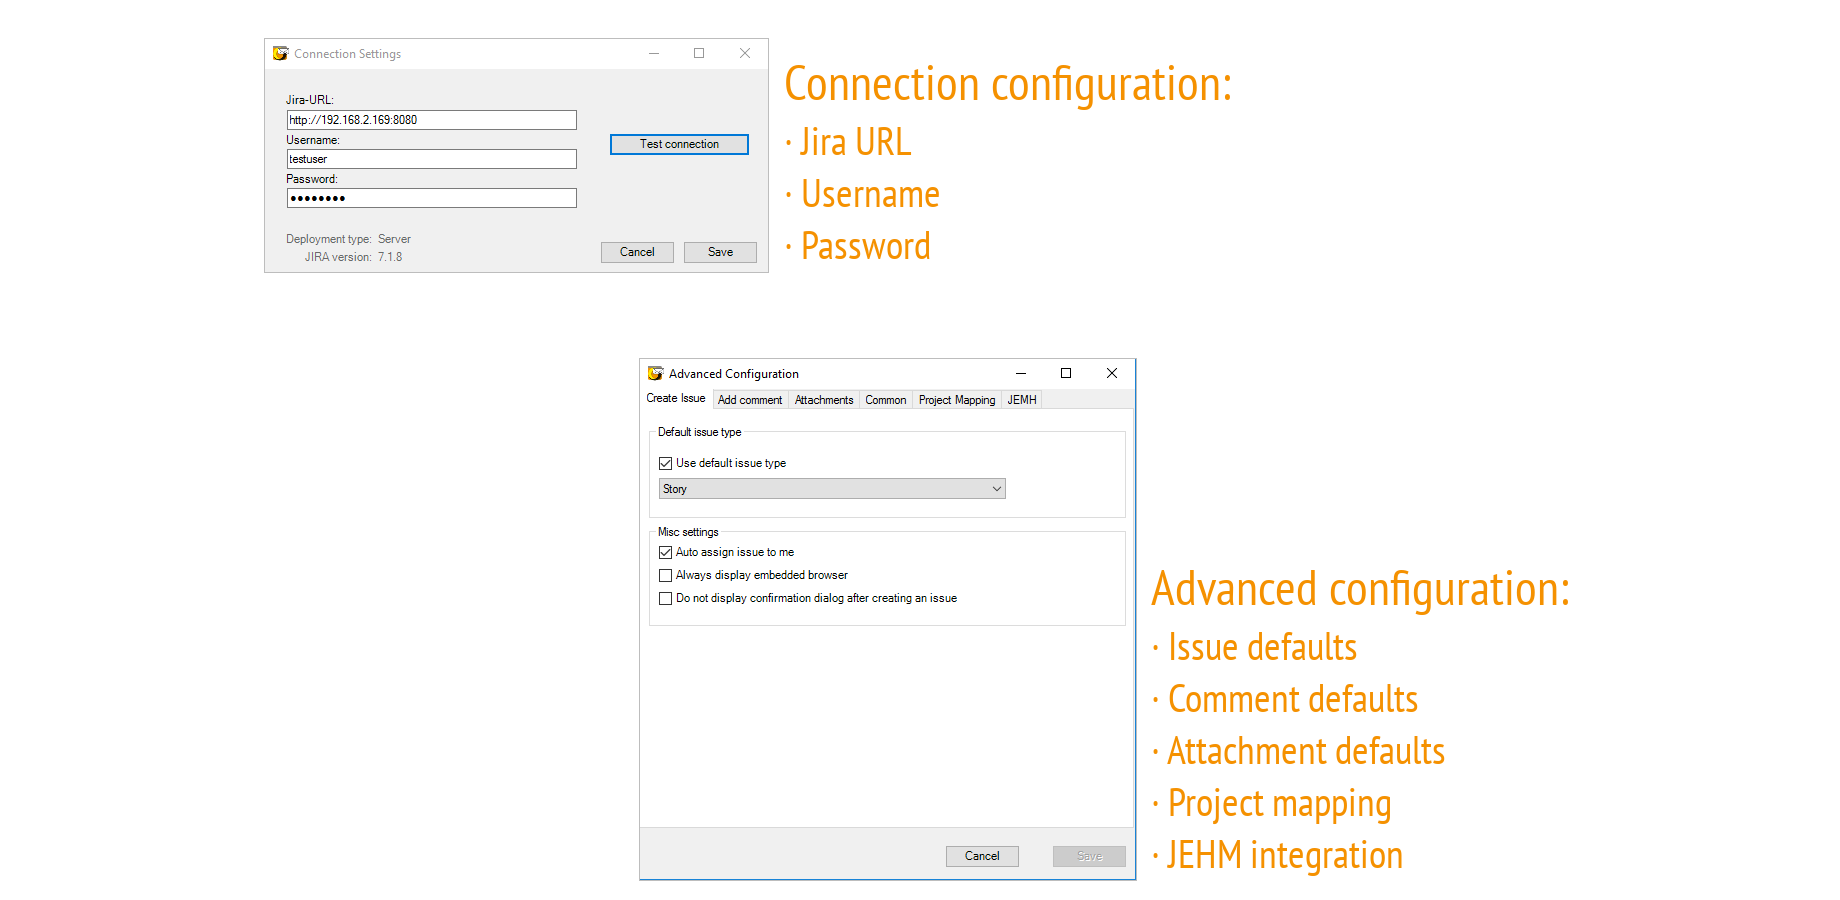Click the Advanced Configuration title bar app icon
Viewport: 1840px width, 900px height.
click(657, 373)
